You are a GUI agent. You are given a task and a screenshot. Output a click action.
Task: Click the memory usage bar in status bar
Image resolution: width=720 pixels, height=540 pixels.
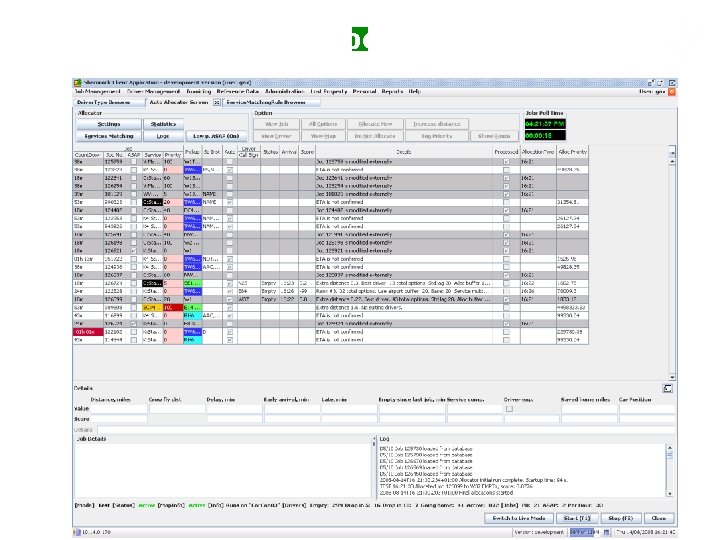[x=585, y=532]
